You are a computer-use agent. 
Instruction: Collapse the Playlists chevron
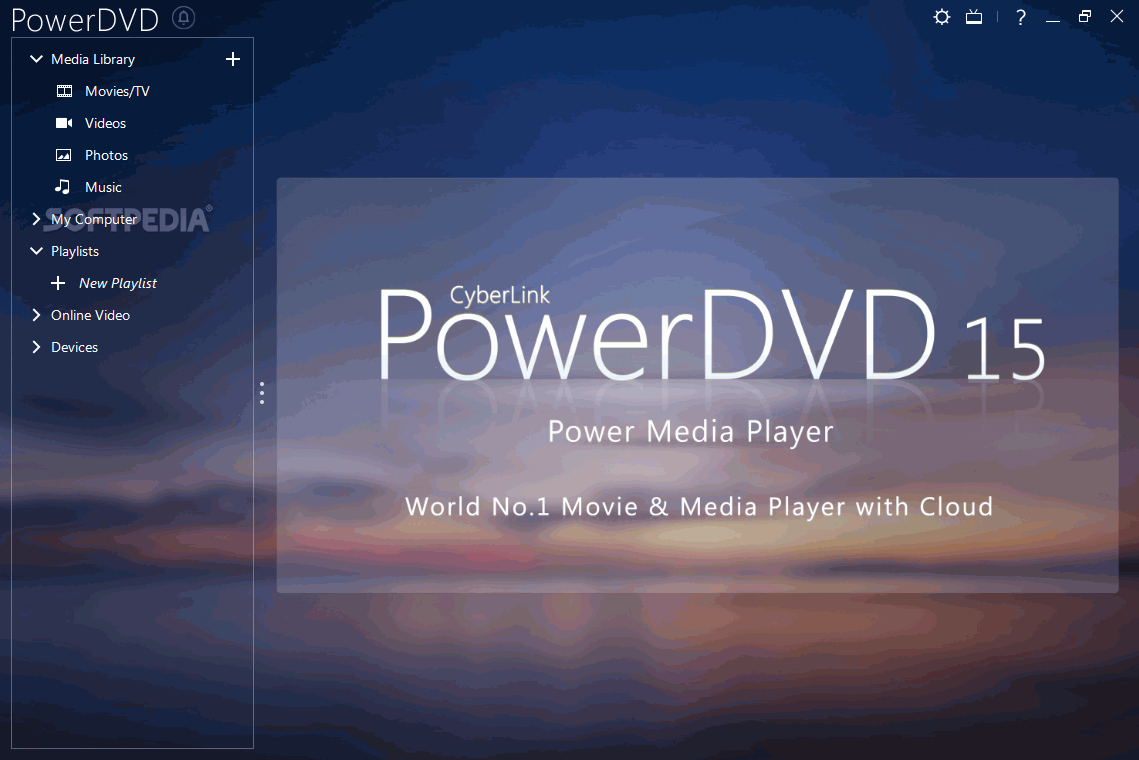point(36,251)
